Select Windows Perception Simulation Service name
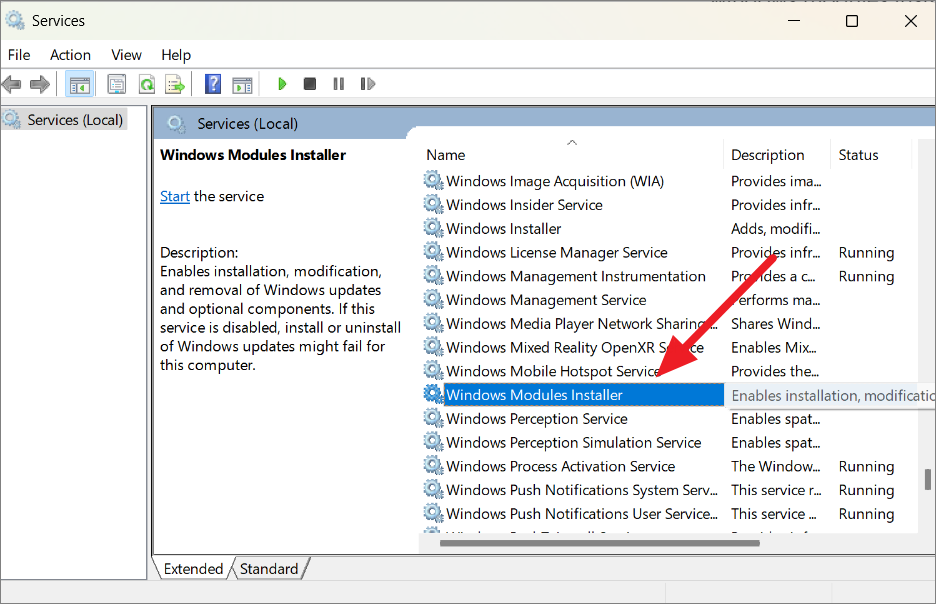The image size is (936, 604). coord(574,442)
